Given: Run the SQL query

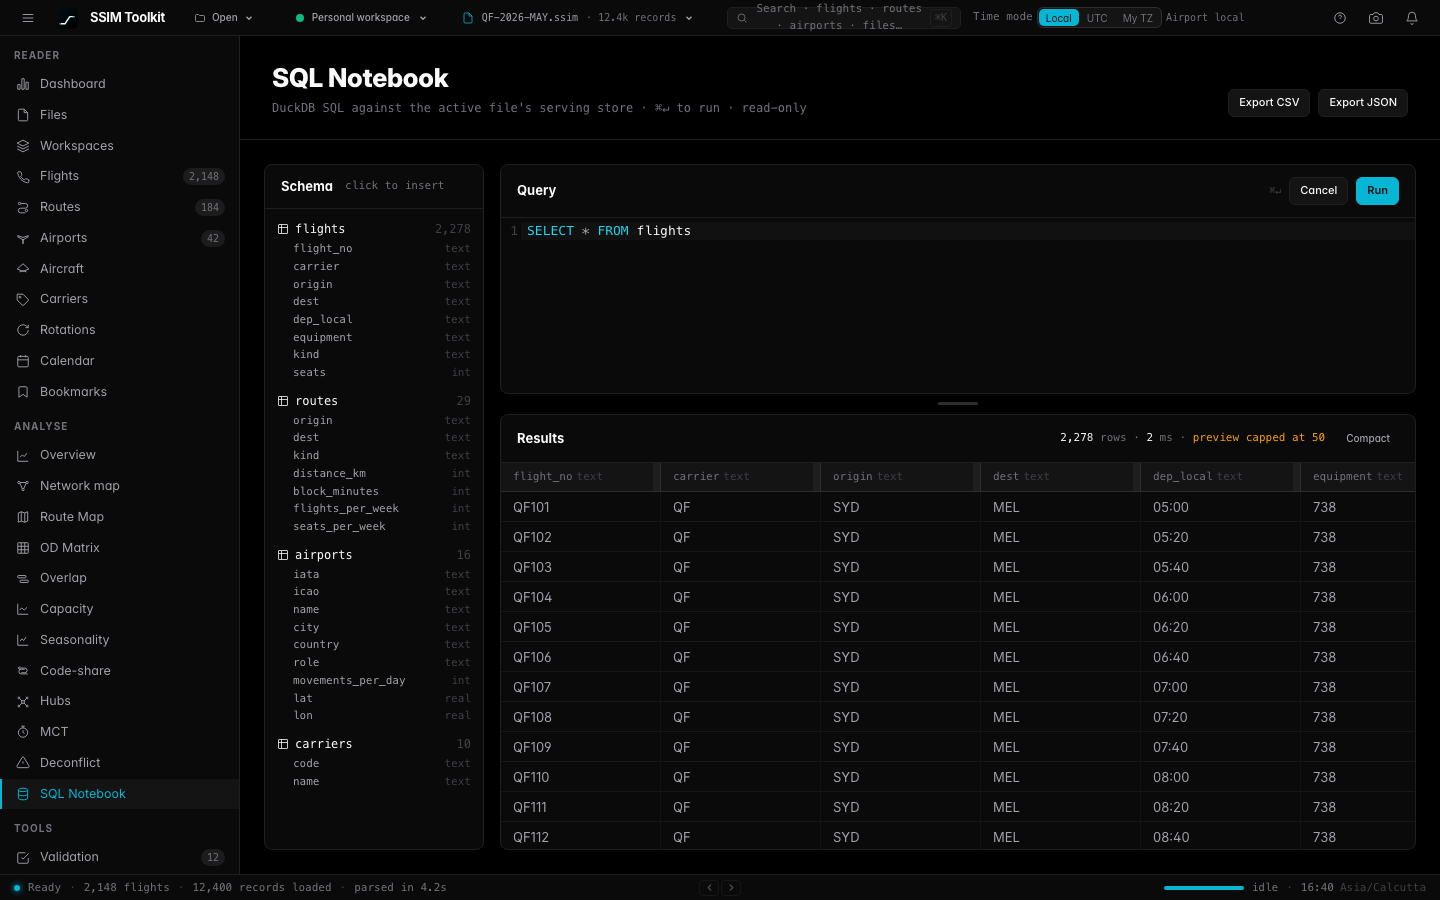Looking at the screenshot, I should click(1377, 191).
